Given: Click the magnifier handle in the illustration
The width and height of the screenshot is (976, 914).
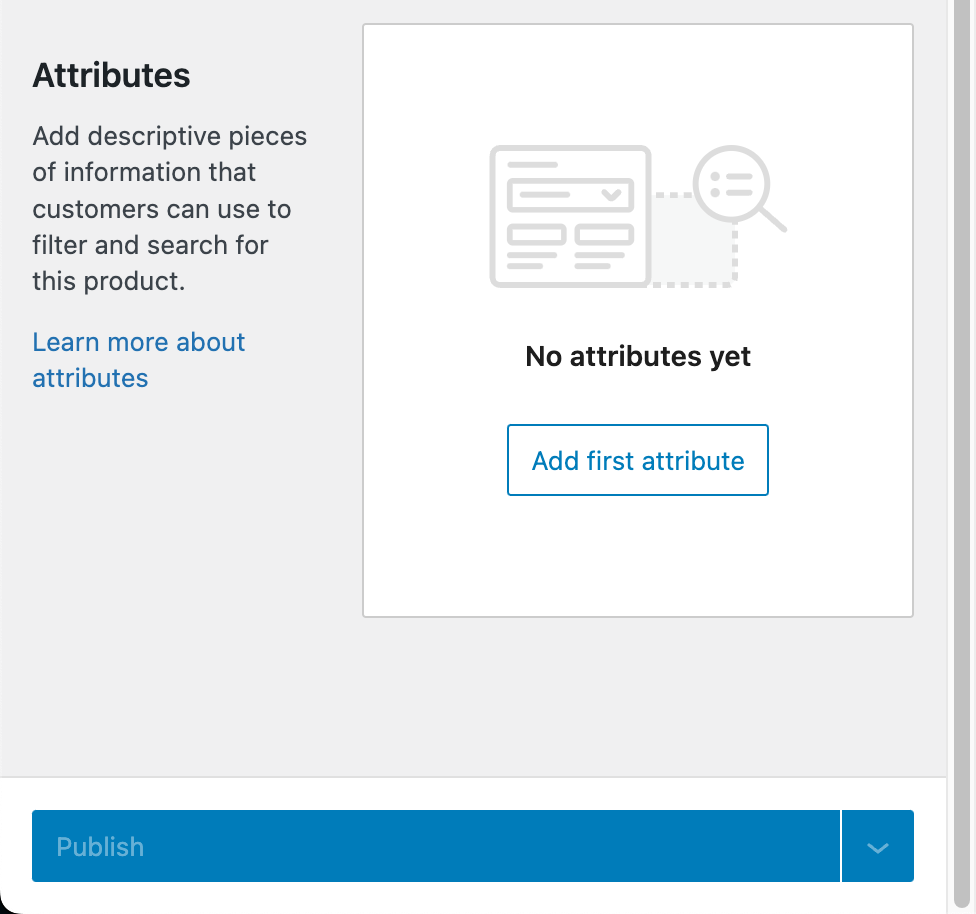Looking at the screenshot, I should click(x=773, y=220).
